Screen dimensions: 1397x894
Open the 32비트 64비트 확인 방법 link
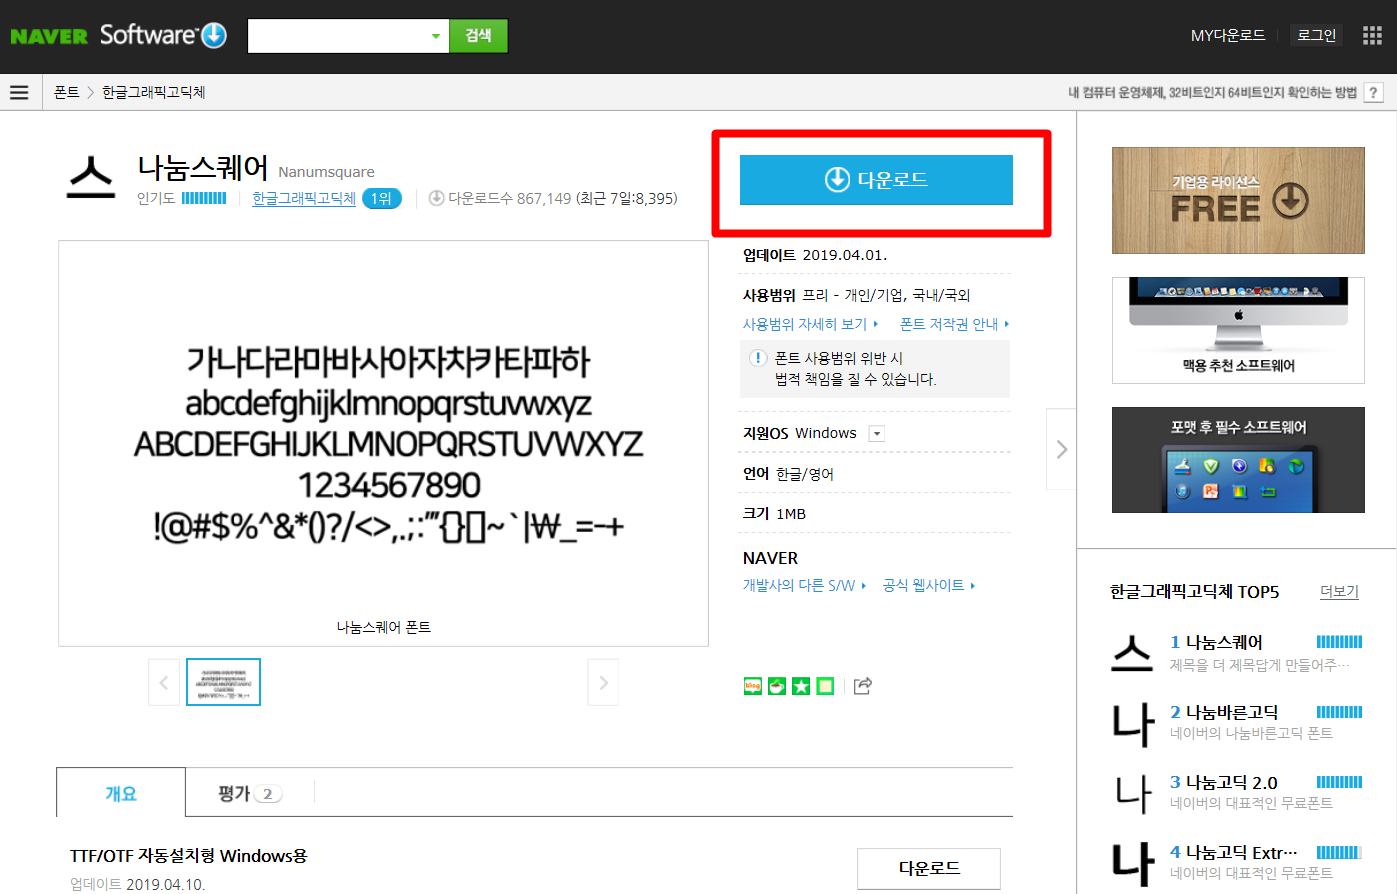(1212, 92)
